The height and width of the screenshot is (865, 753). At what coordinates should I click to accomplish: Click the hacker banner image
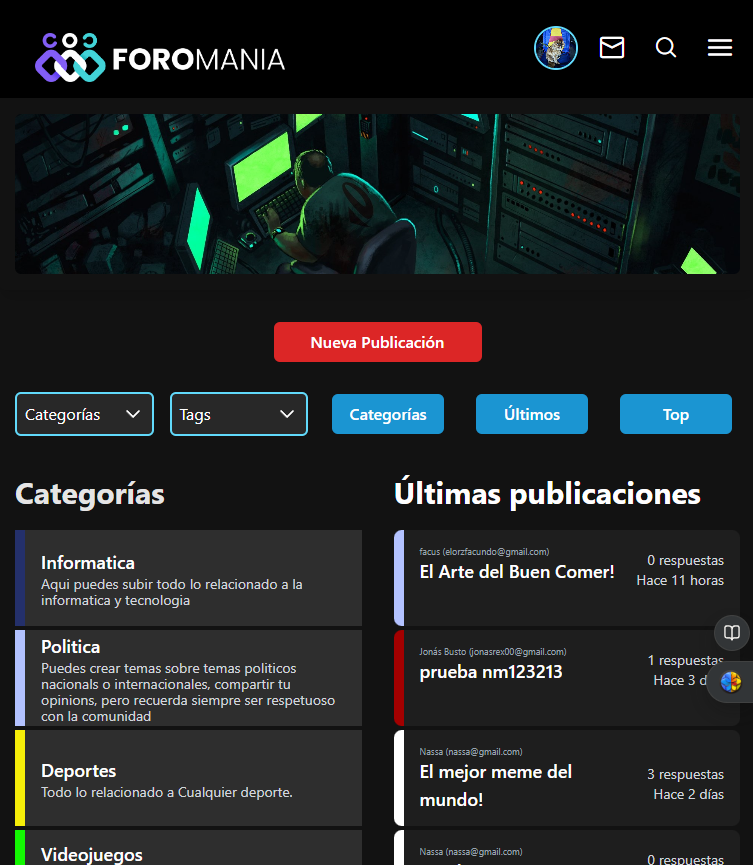tap(377, 194)
